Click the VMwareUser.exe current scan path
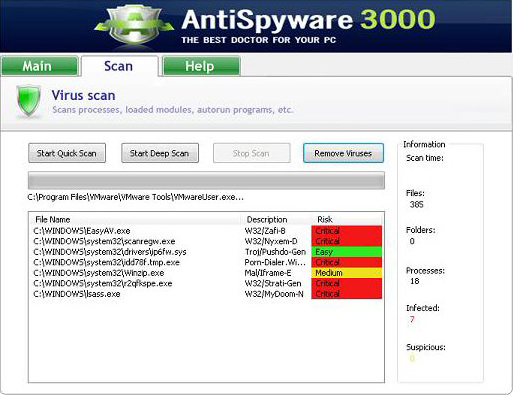The image size is (513, 395). (135, 197)
